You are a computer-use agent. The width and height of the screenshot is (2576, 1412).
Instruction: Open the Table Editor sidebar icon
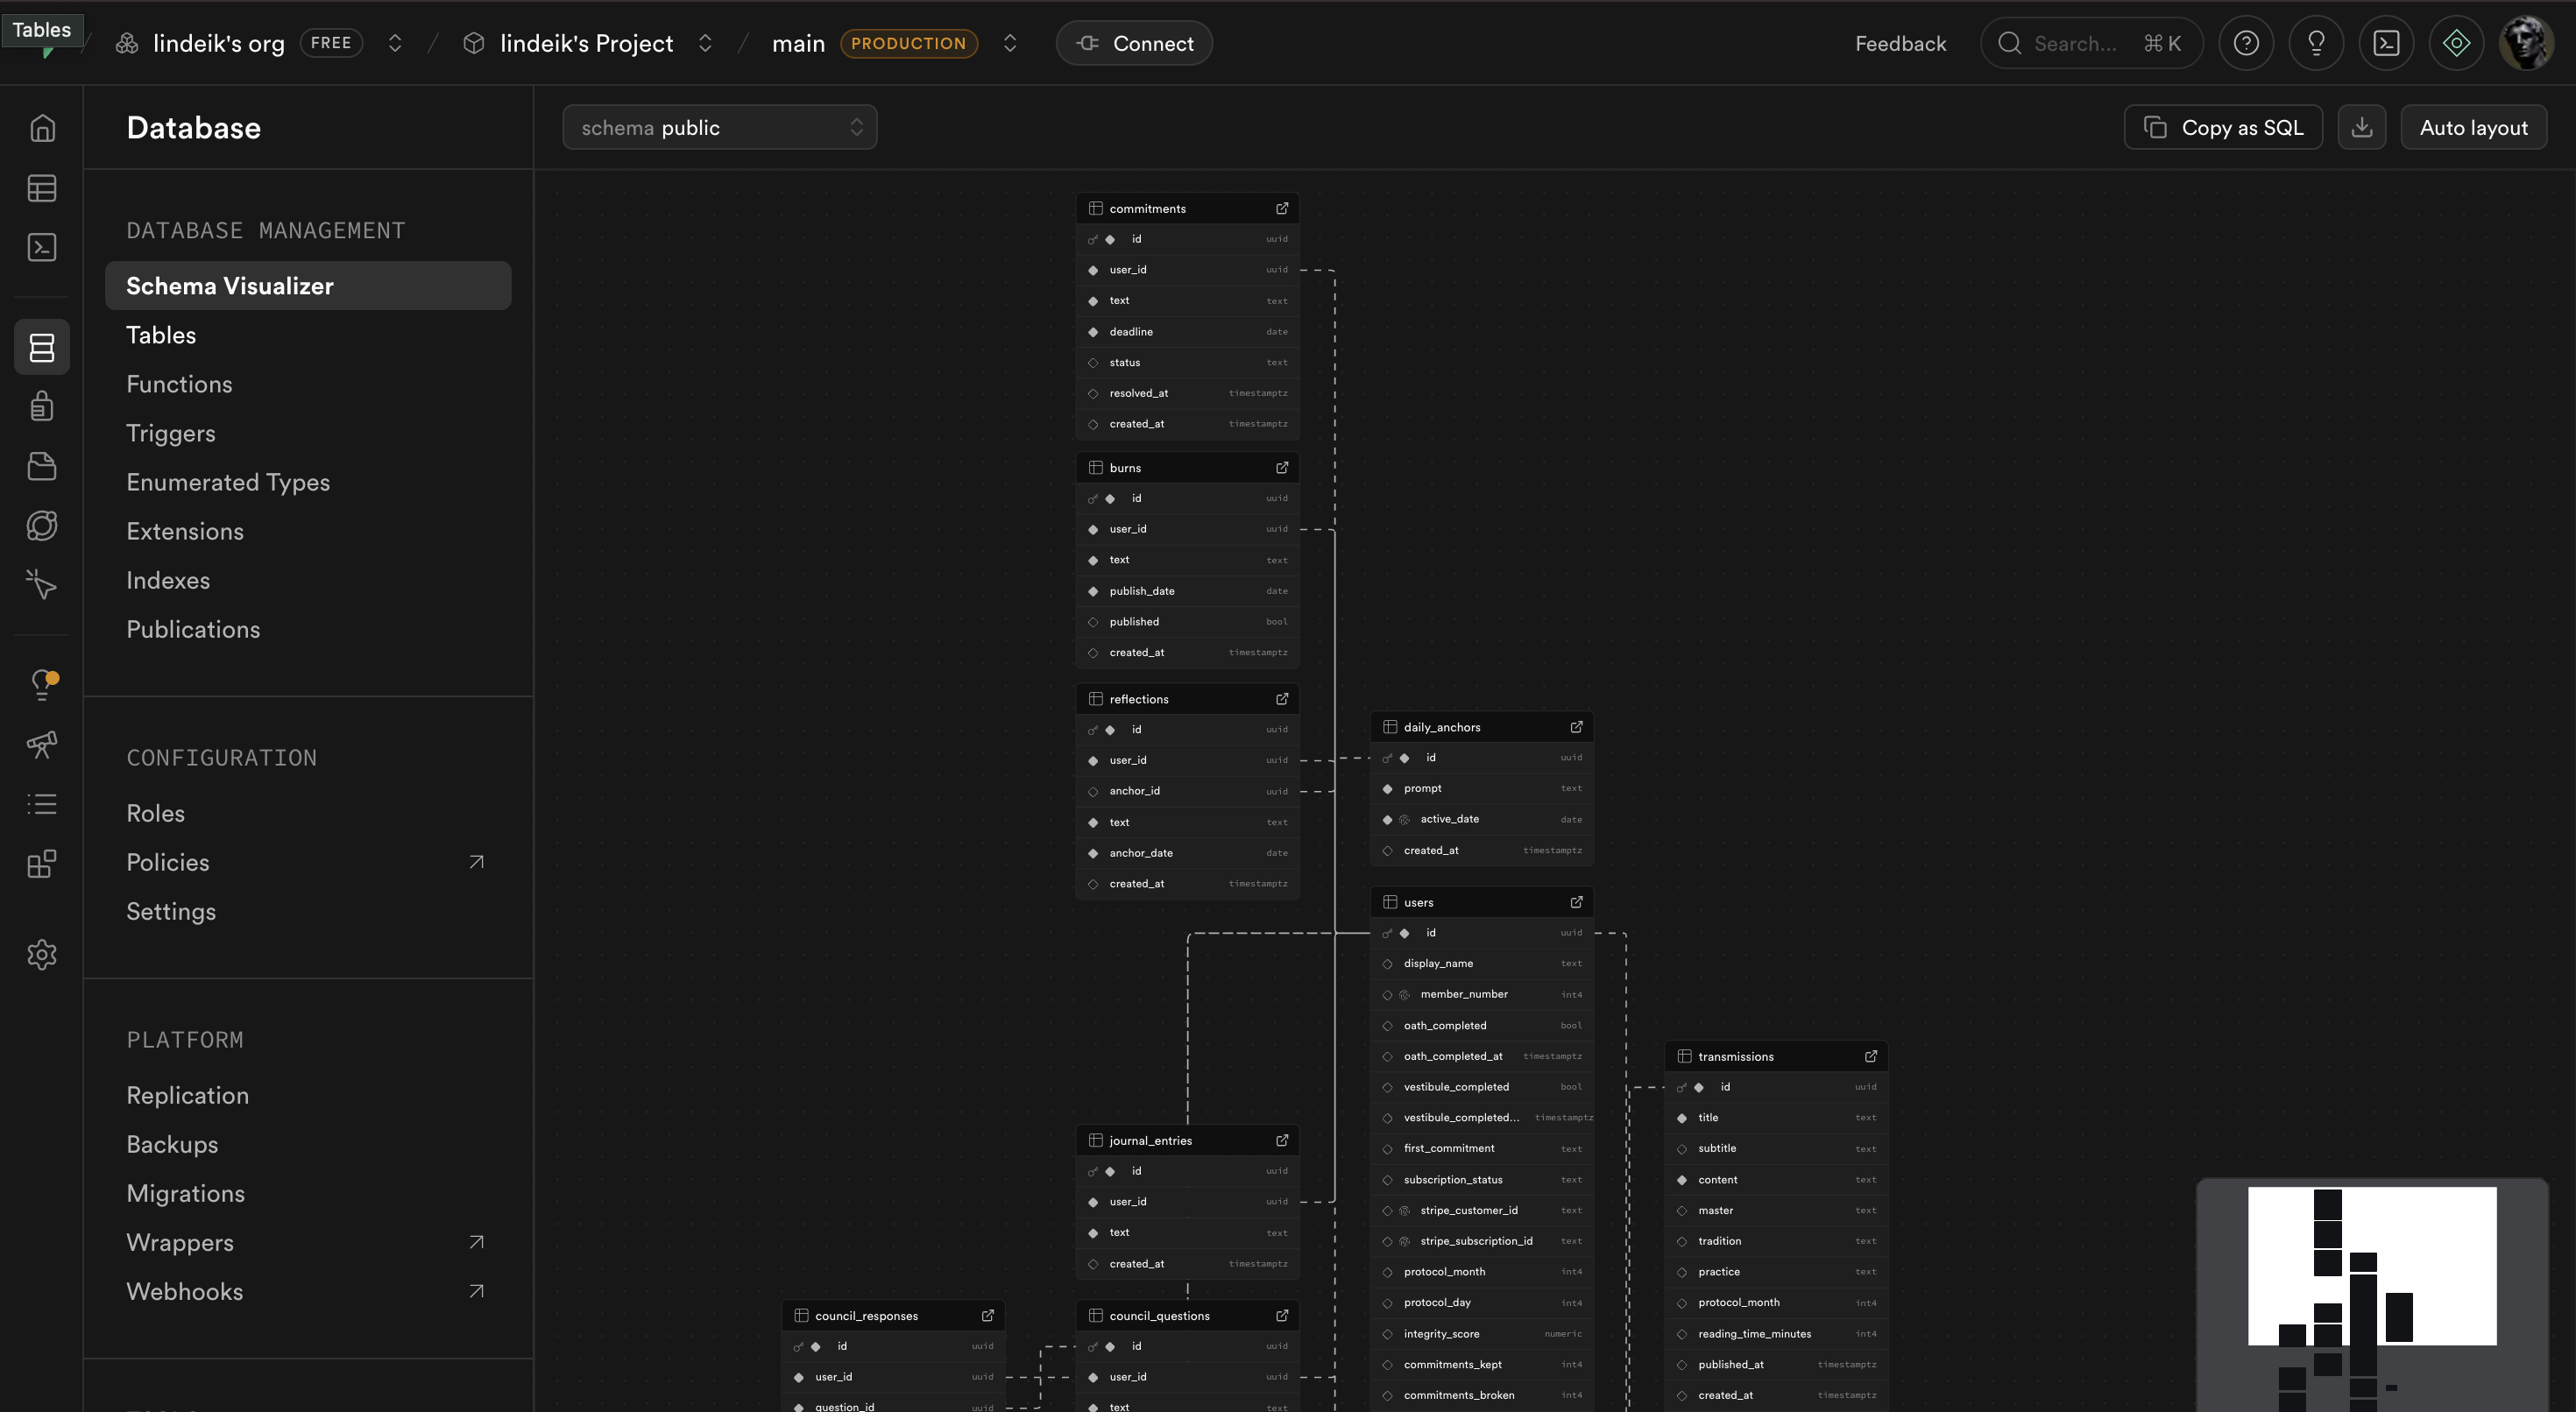point(42,188)
